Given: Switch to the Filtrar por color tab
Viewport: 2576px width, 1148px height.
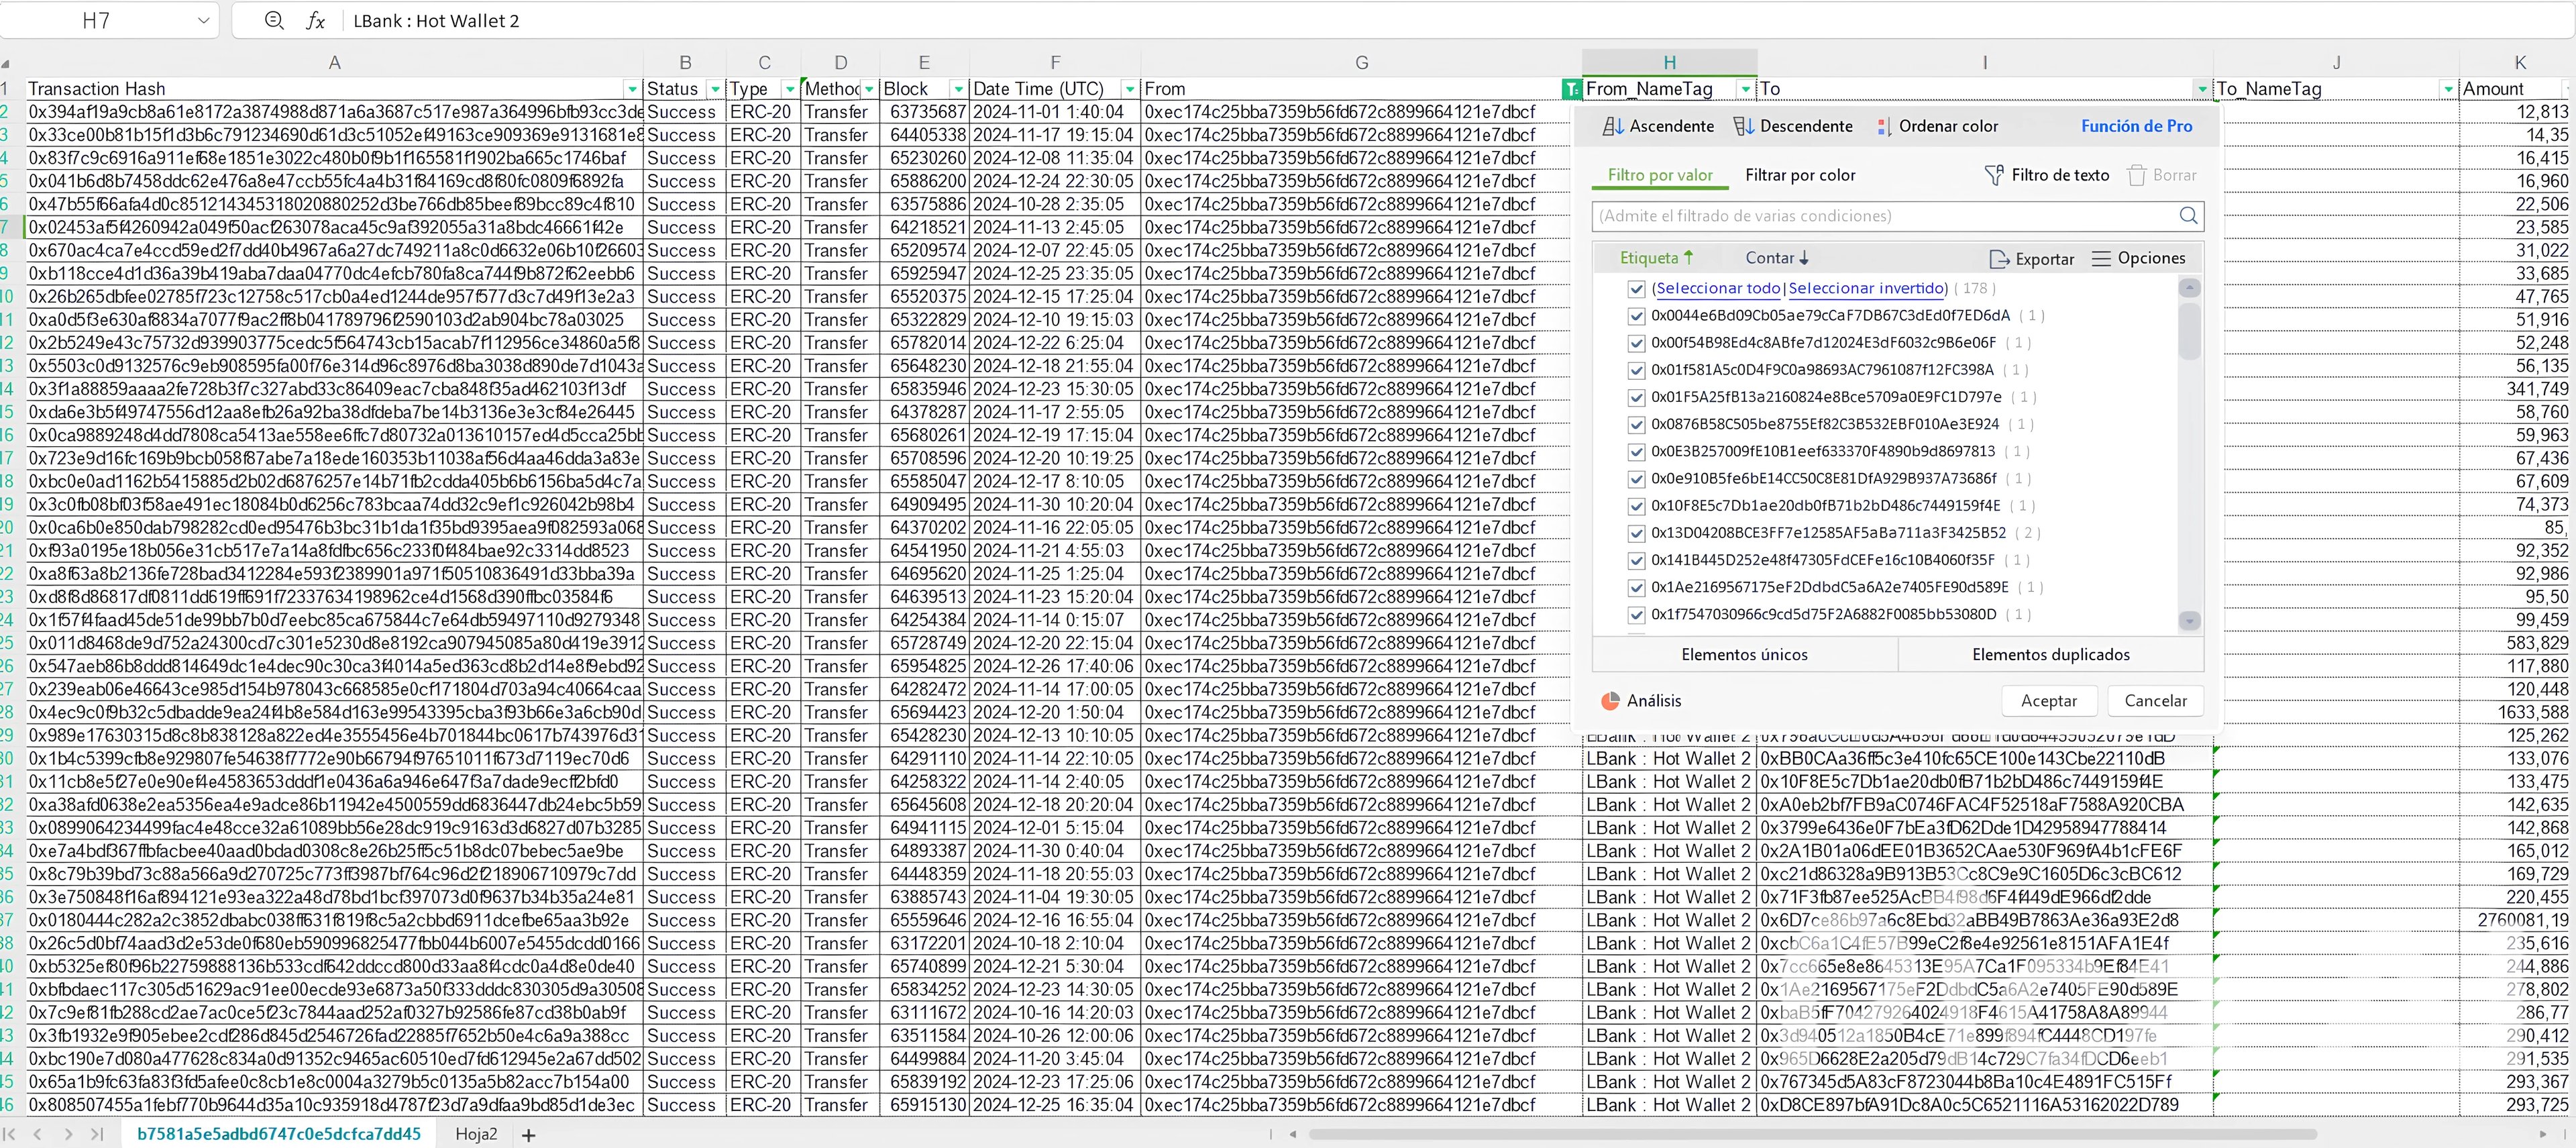Looking at the screenshot, I should [x=1800, y=175].
